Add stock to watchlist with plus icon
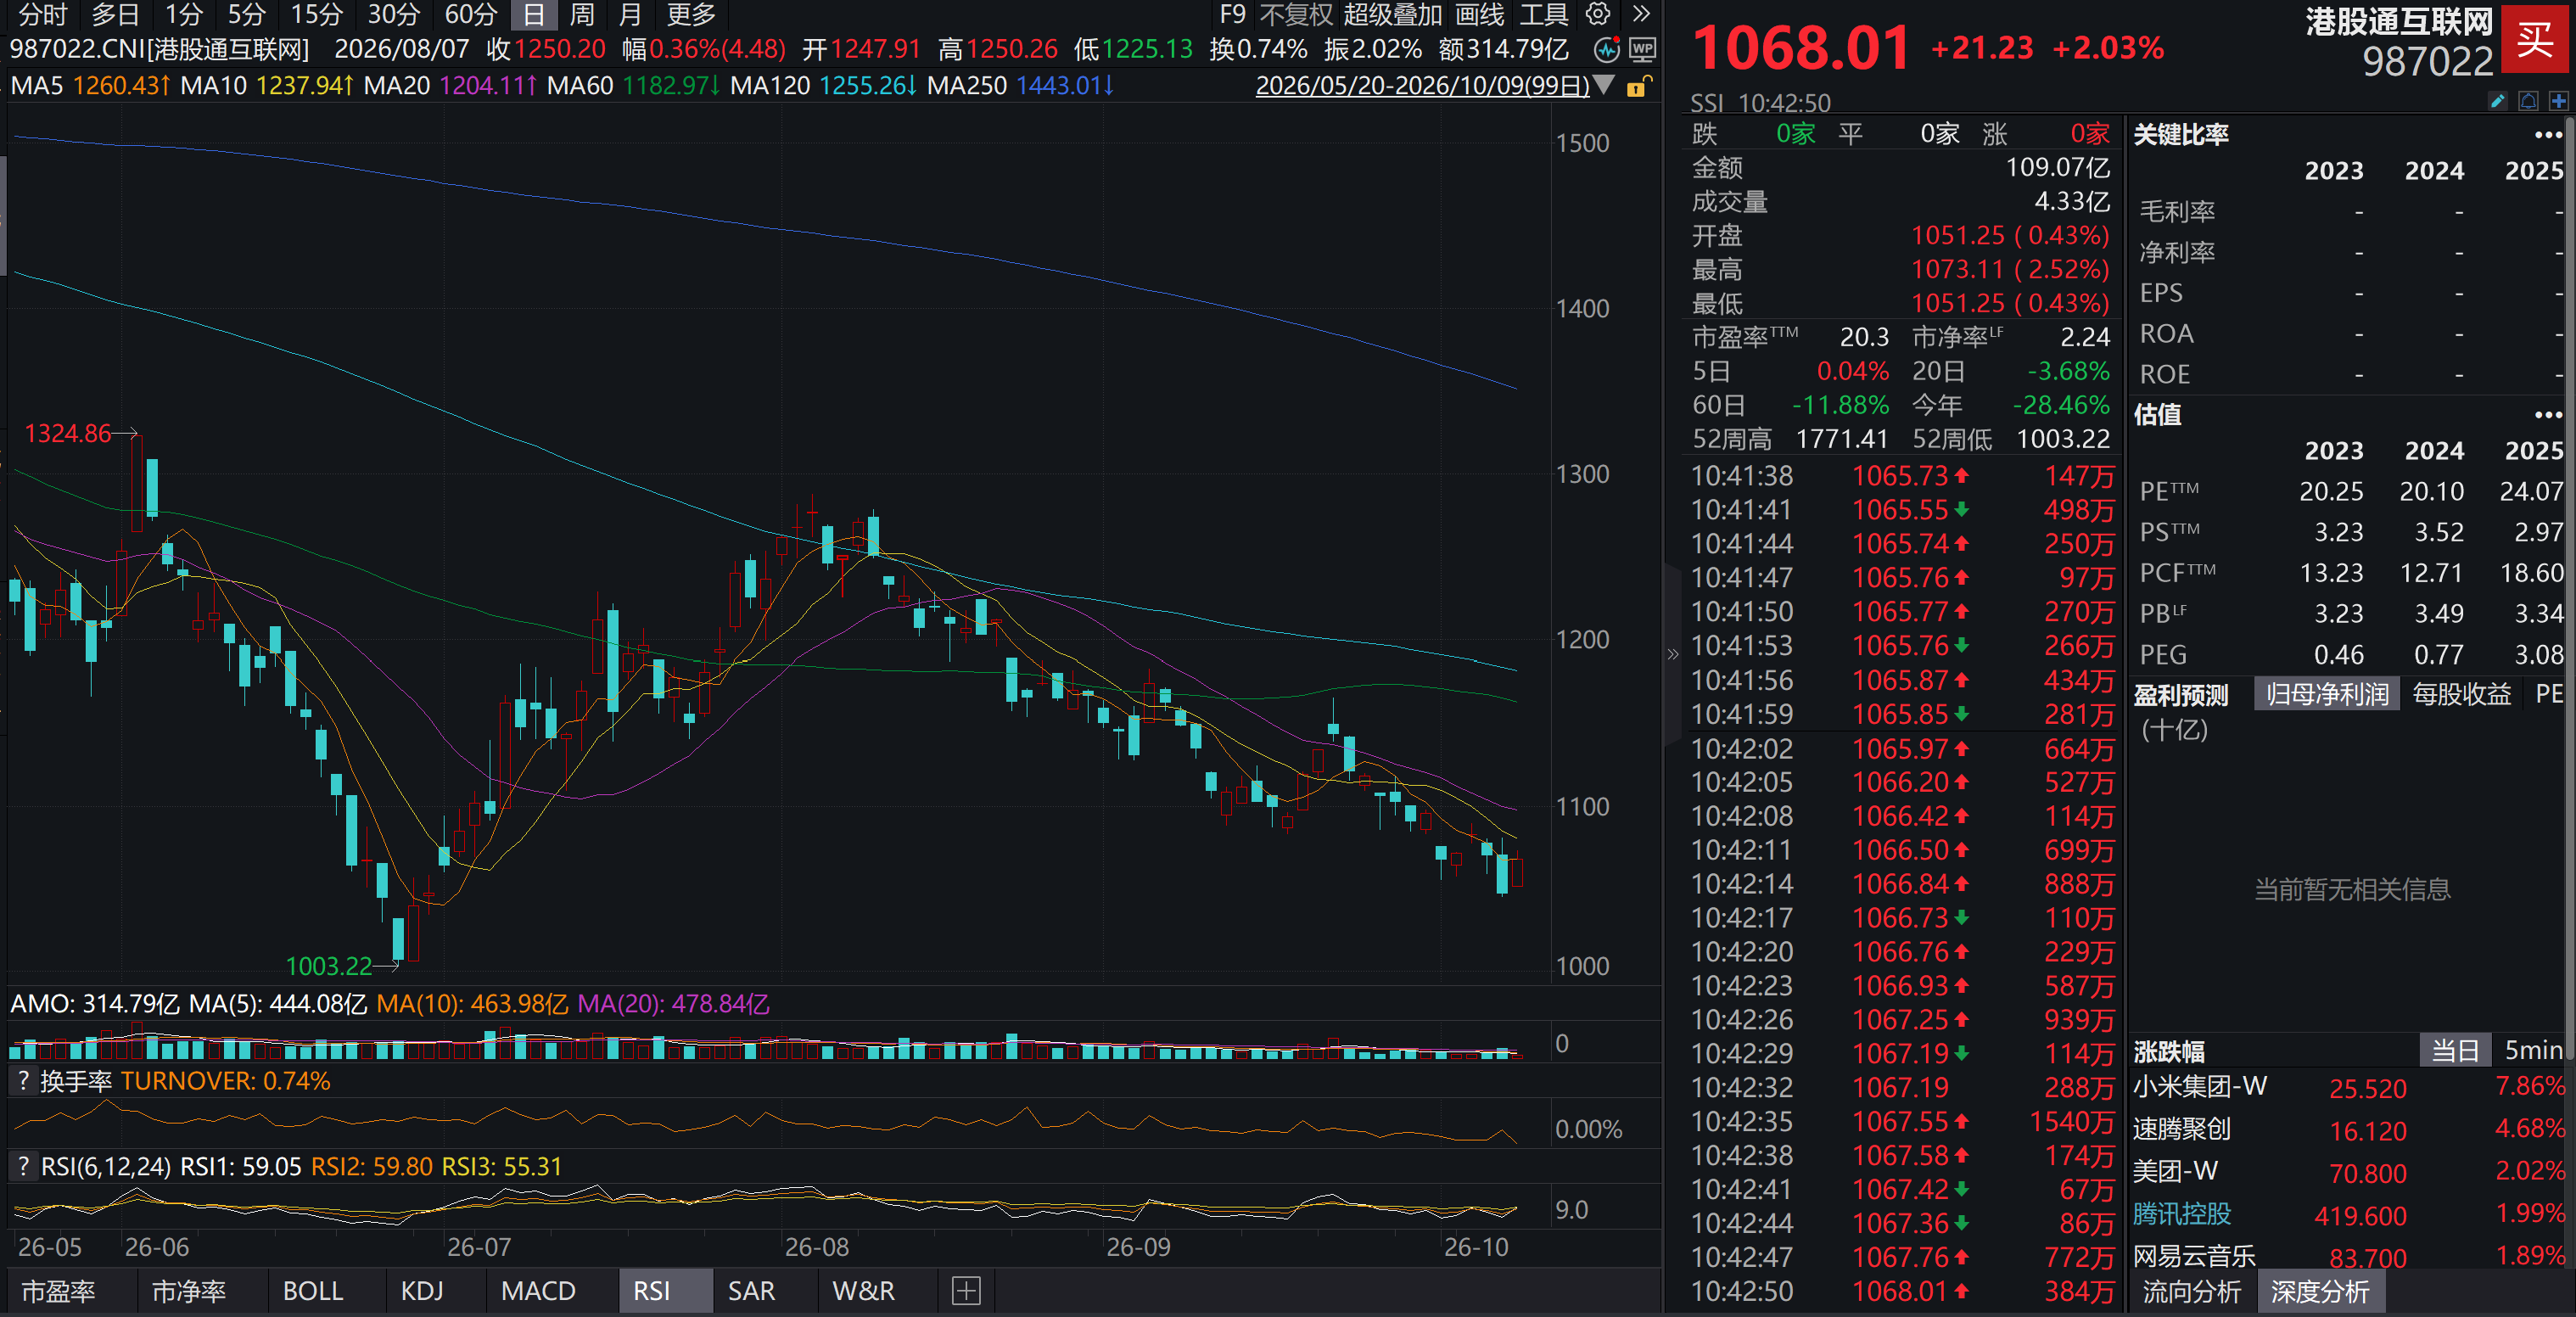This screenshot has height=1317, width=2576. tap(2558, 101)
